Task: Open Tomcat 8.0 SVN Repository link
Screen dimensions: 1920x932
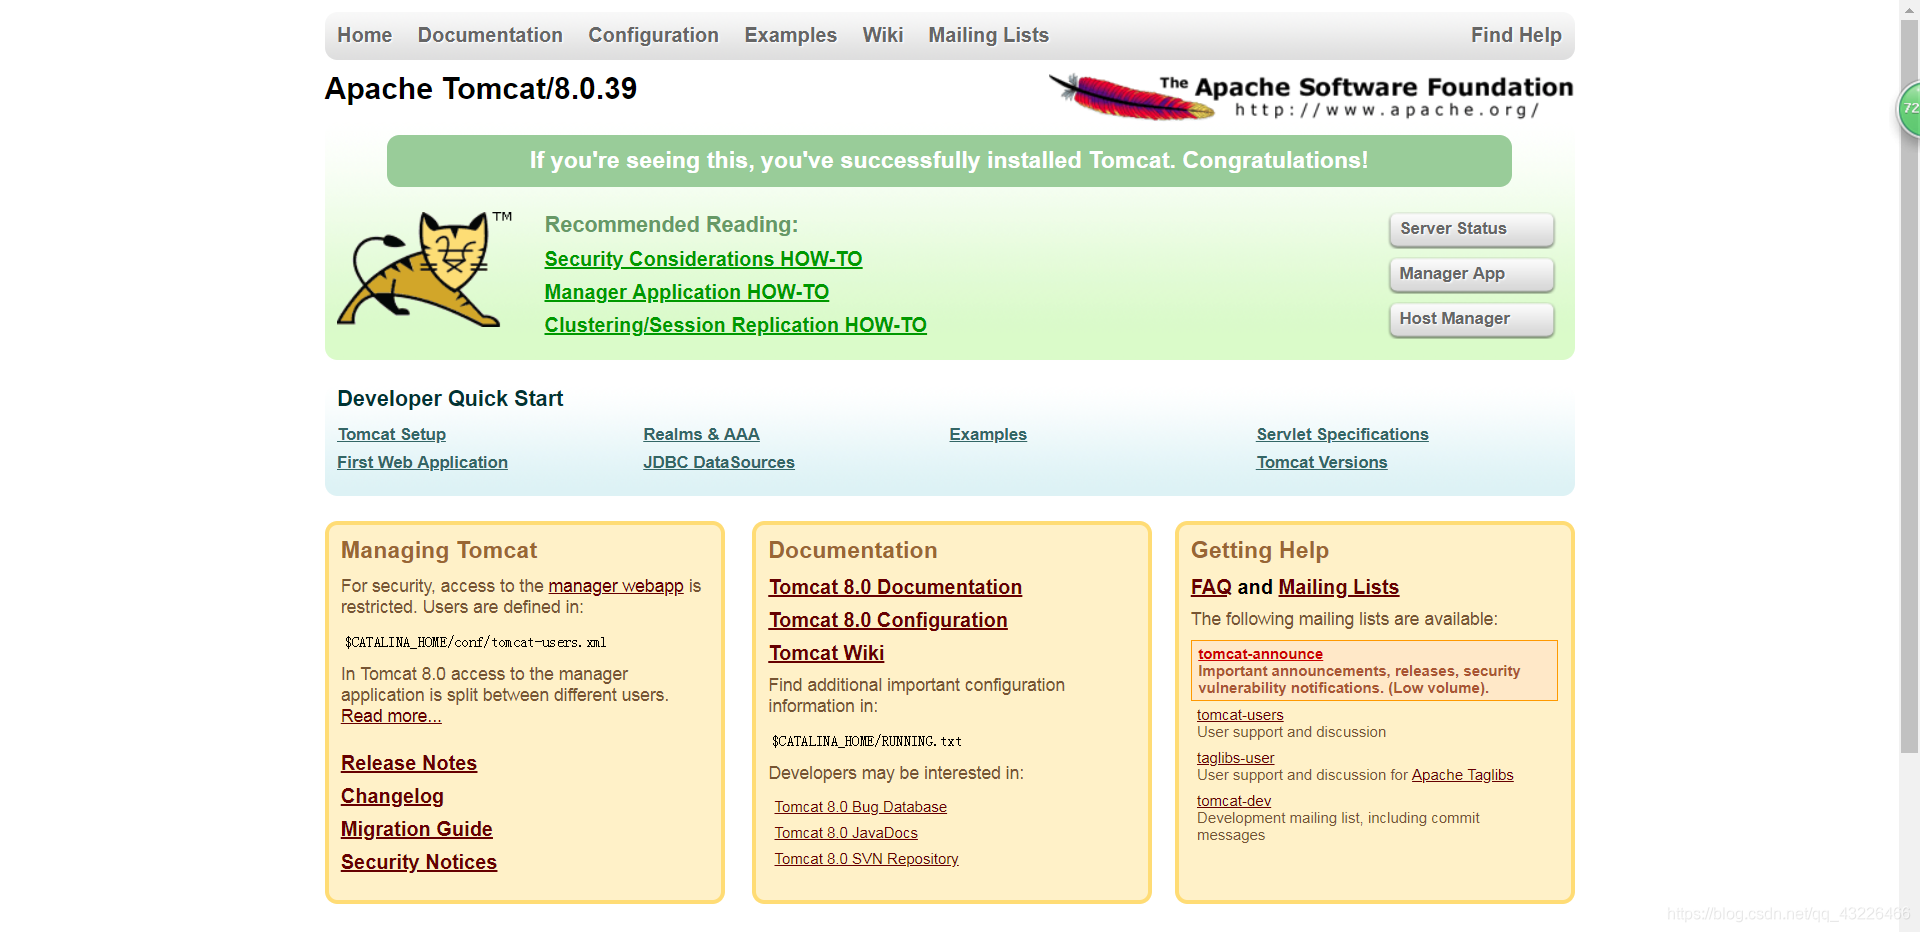Action: click(866, 859)
